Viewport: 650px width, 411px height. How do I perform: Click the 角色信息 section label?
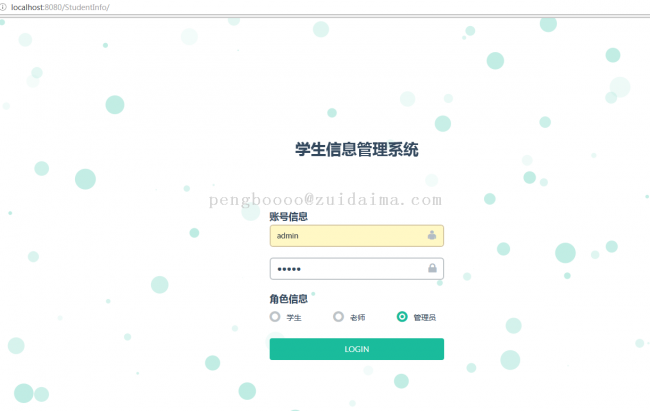[x=289, y=299]
